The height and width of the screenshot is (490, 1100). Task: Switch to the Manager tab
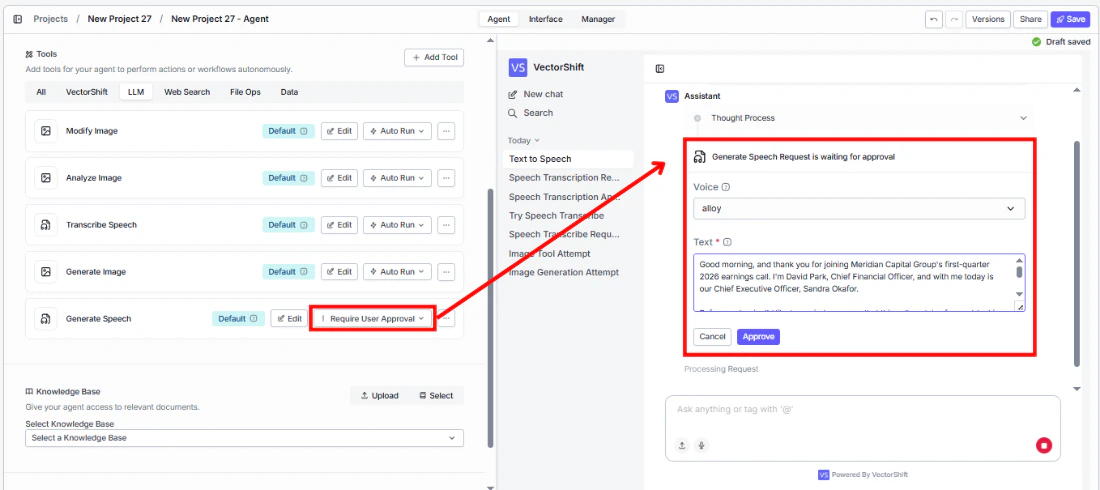(598, 19)
